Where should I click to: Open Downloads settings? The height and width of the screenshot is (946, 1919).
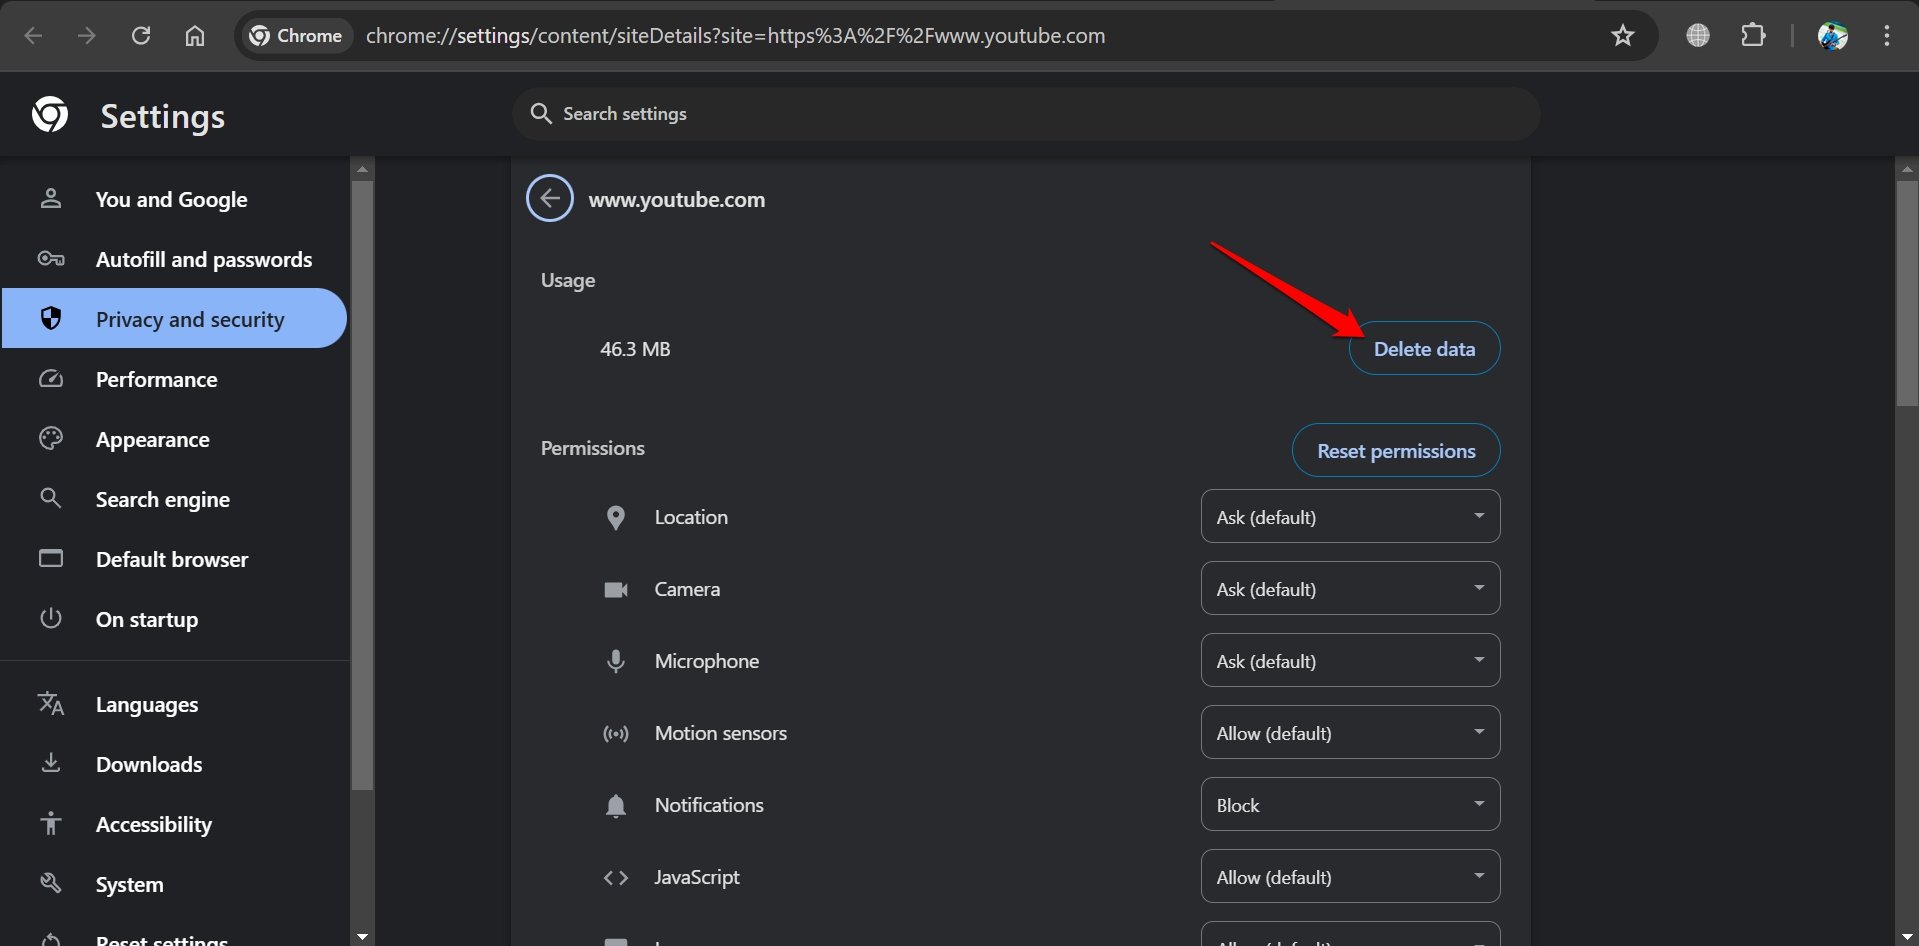point(175,764)
